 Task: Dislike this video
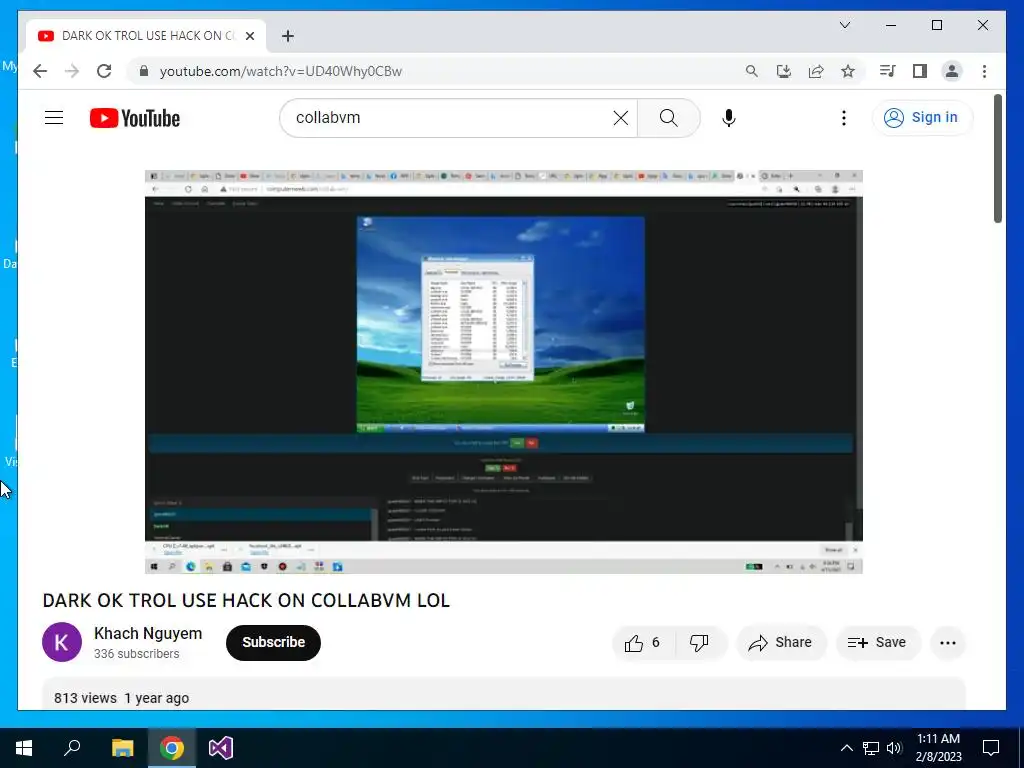point(700,643)
